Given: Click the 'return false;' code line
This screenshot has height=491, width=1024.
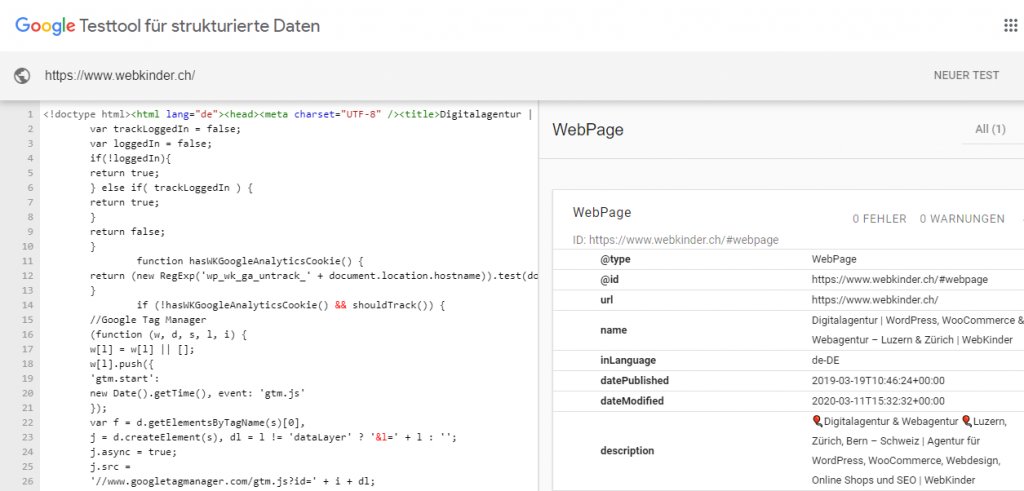Looking at the screenshot, I should tap(127, 231).
